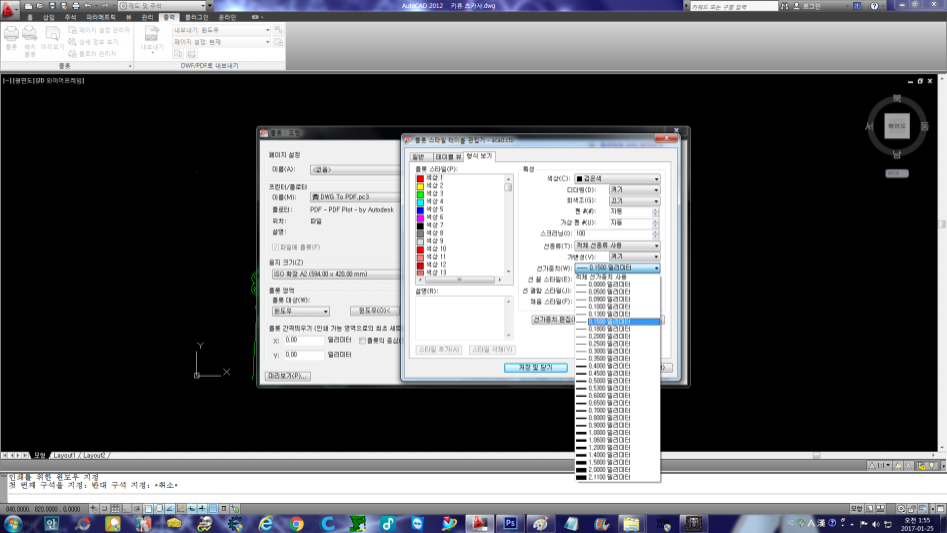This screenshot has width=947, height=533.
Task: Toggle the Center the plot checkbox
Action: pos(362,340)
